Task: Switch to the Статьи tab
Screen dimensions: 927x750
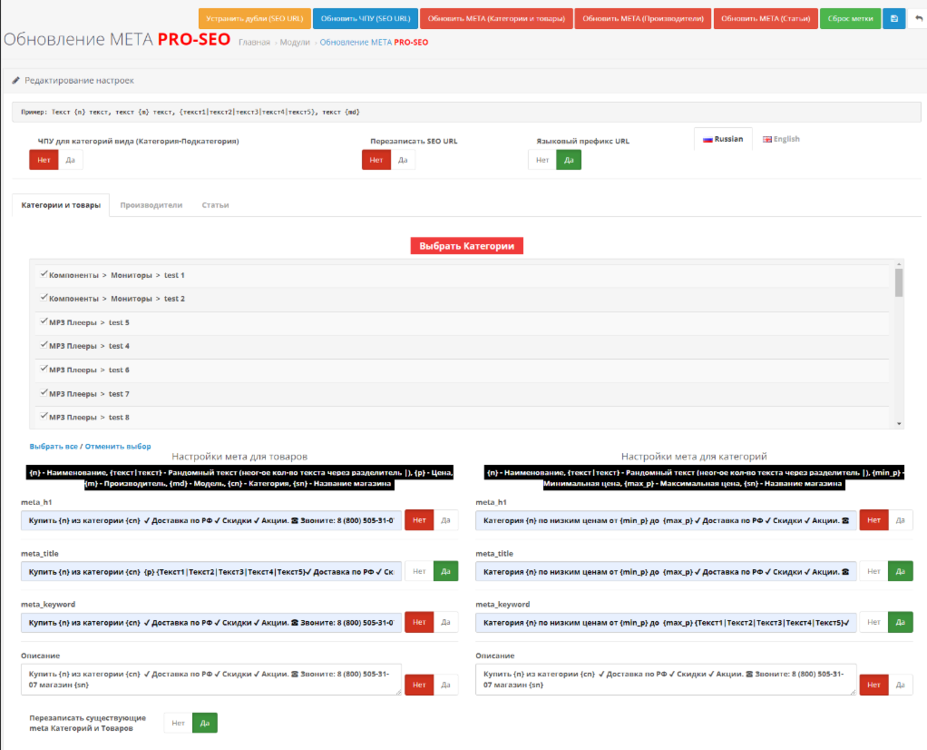Action: click(215, 205)
